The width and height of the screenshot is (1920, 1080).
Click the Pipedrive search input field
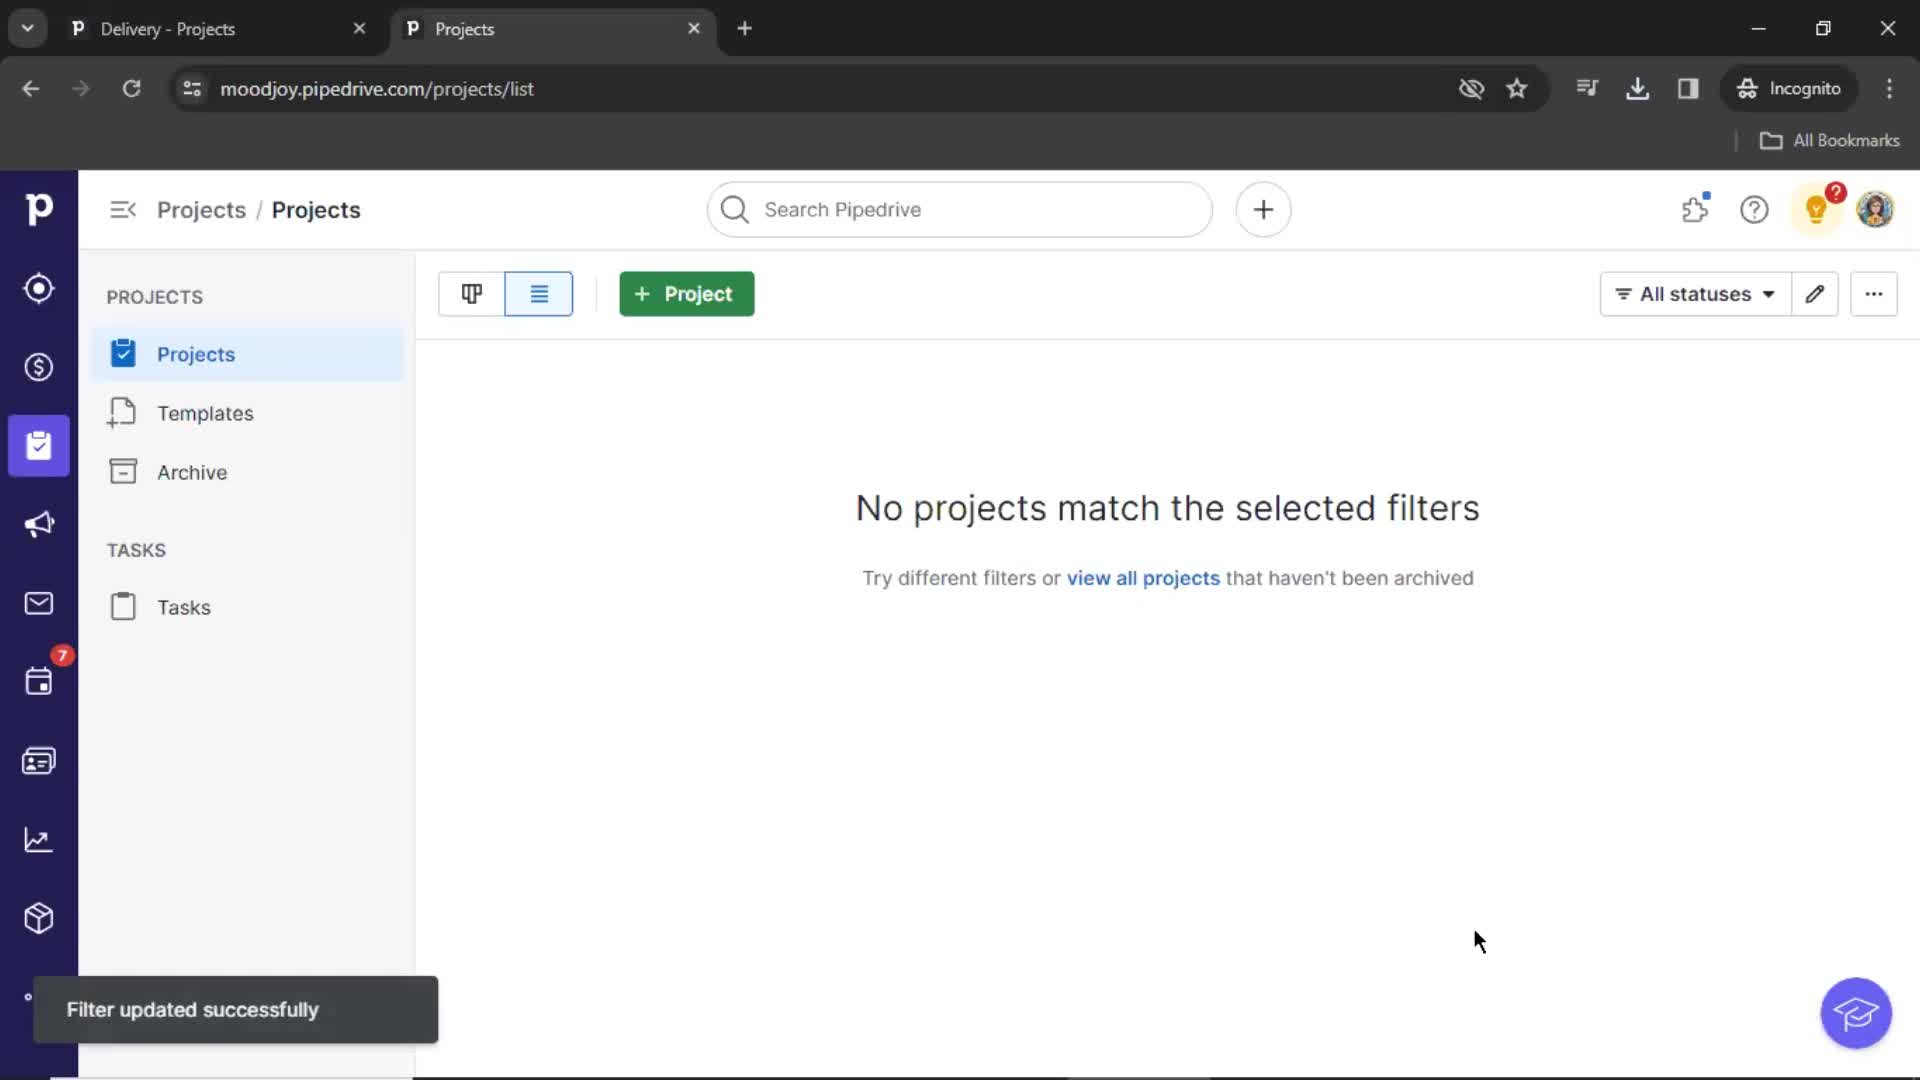point(960,210)
